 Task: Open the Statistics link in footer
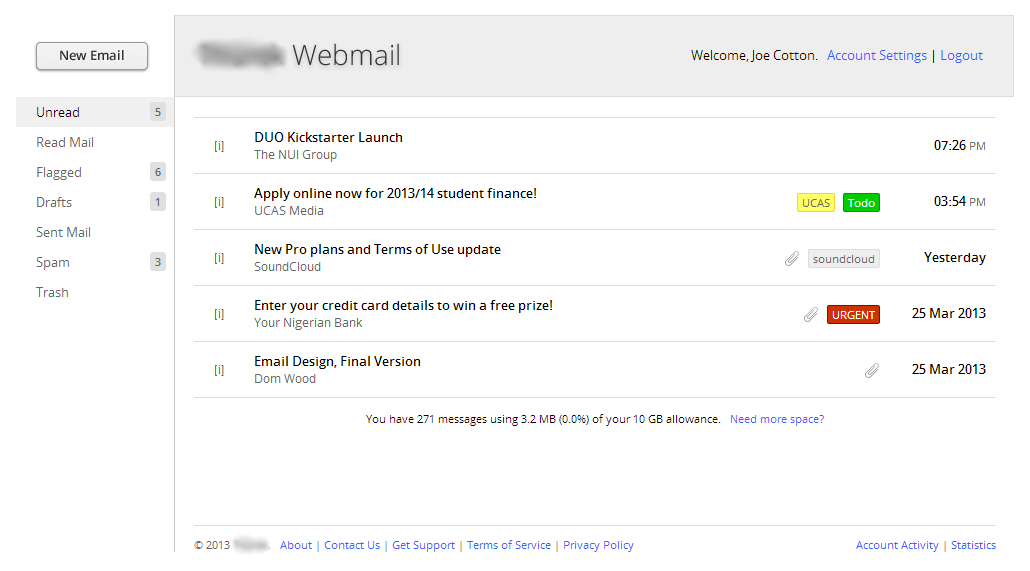tap(973, 545)
